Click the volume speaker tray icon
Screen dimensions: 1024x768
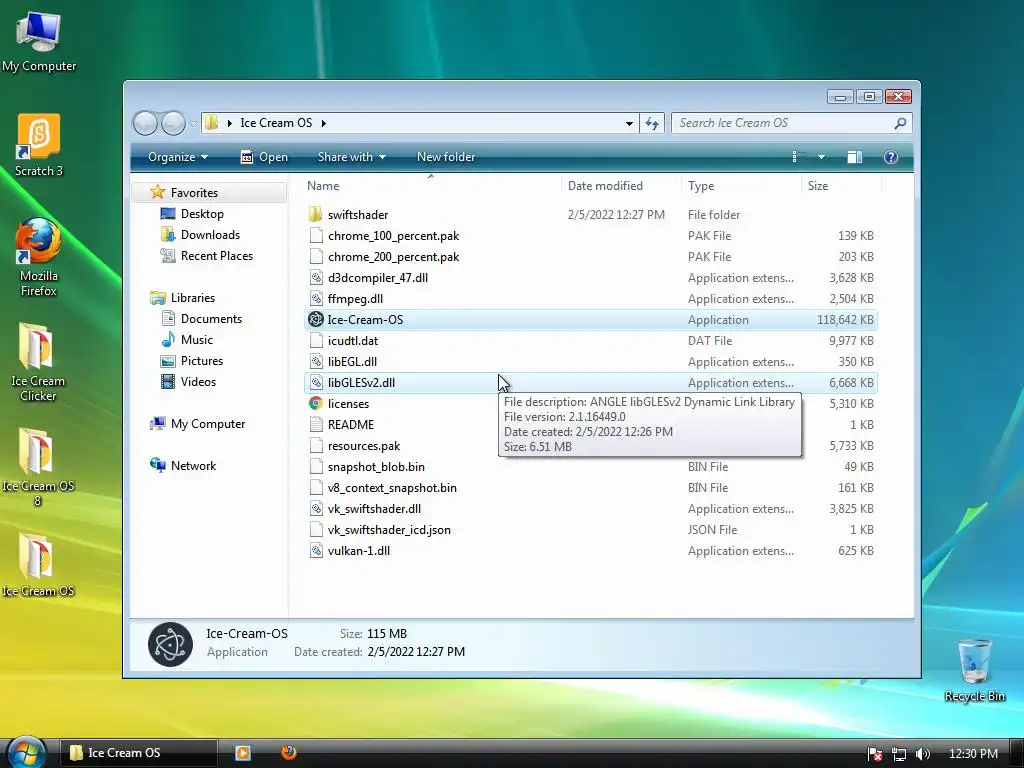tap(922, 754)
